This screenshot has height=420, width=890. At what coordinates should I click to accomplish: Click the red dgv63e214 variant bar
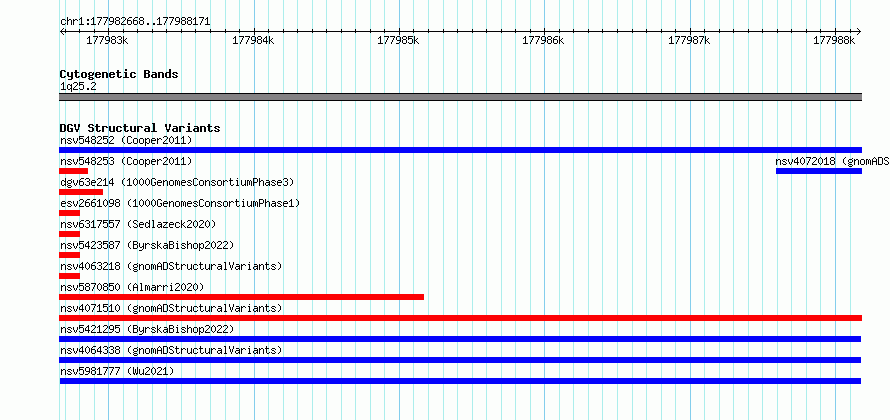81,192
